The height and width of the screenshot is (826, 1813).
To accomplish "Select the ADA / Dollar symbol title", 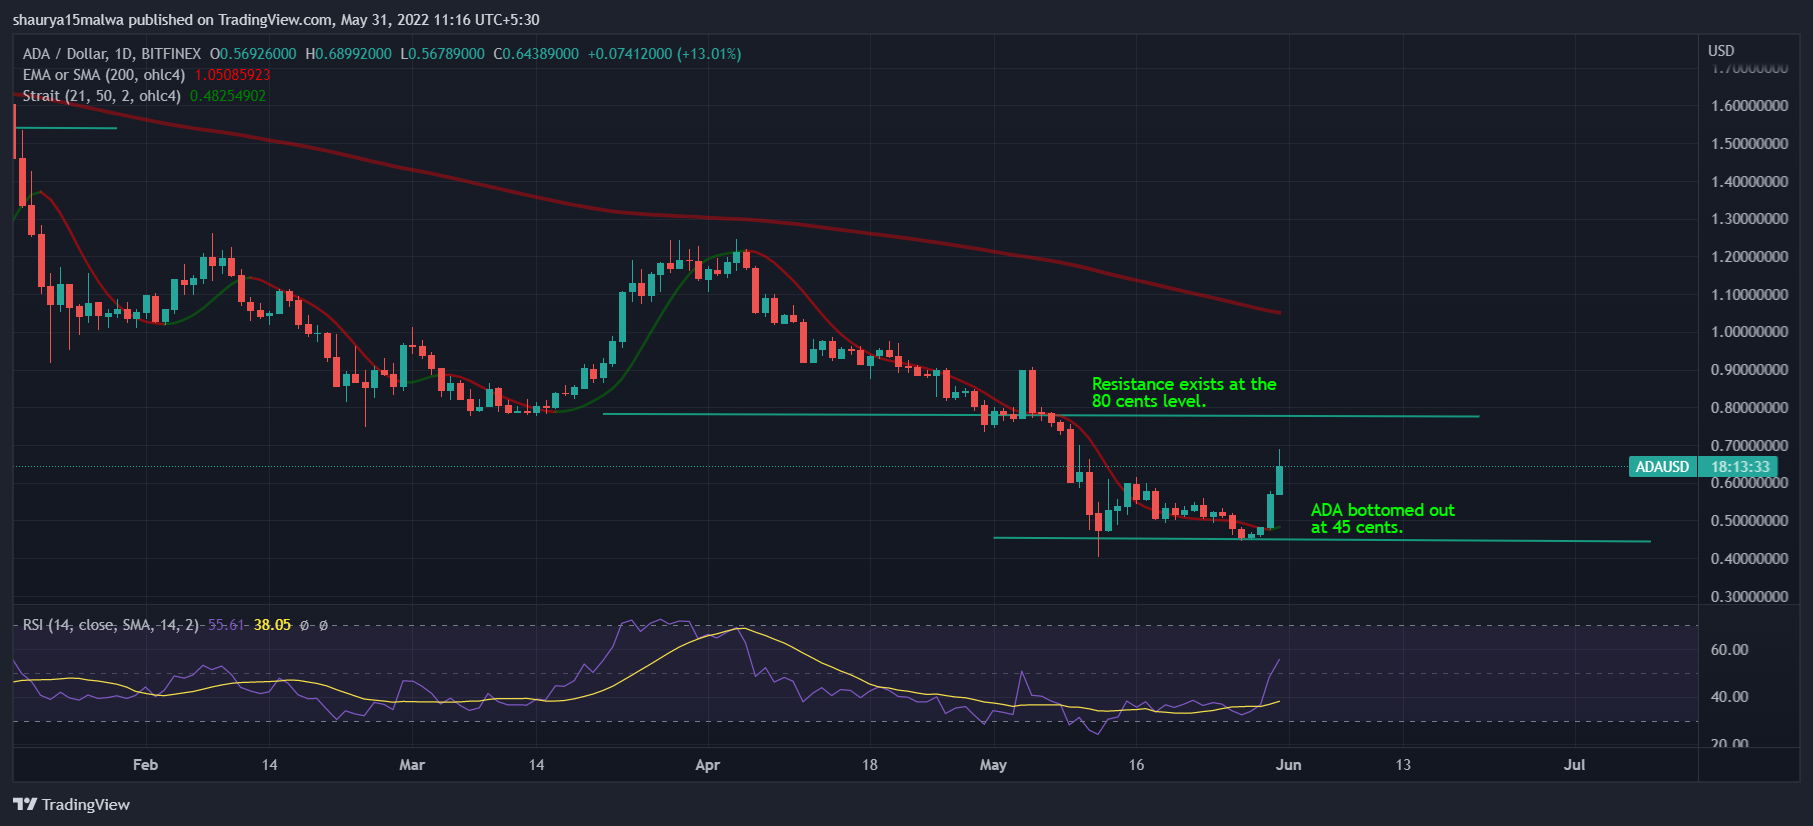I will (x=112, y=54).
